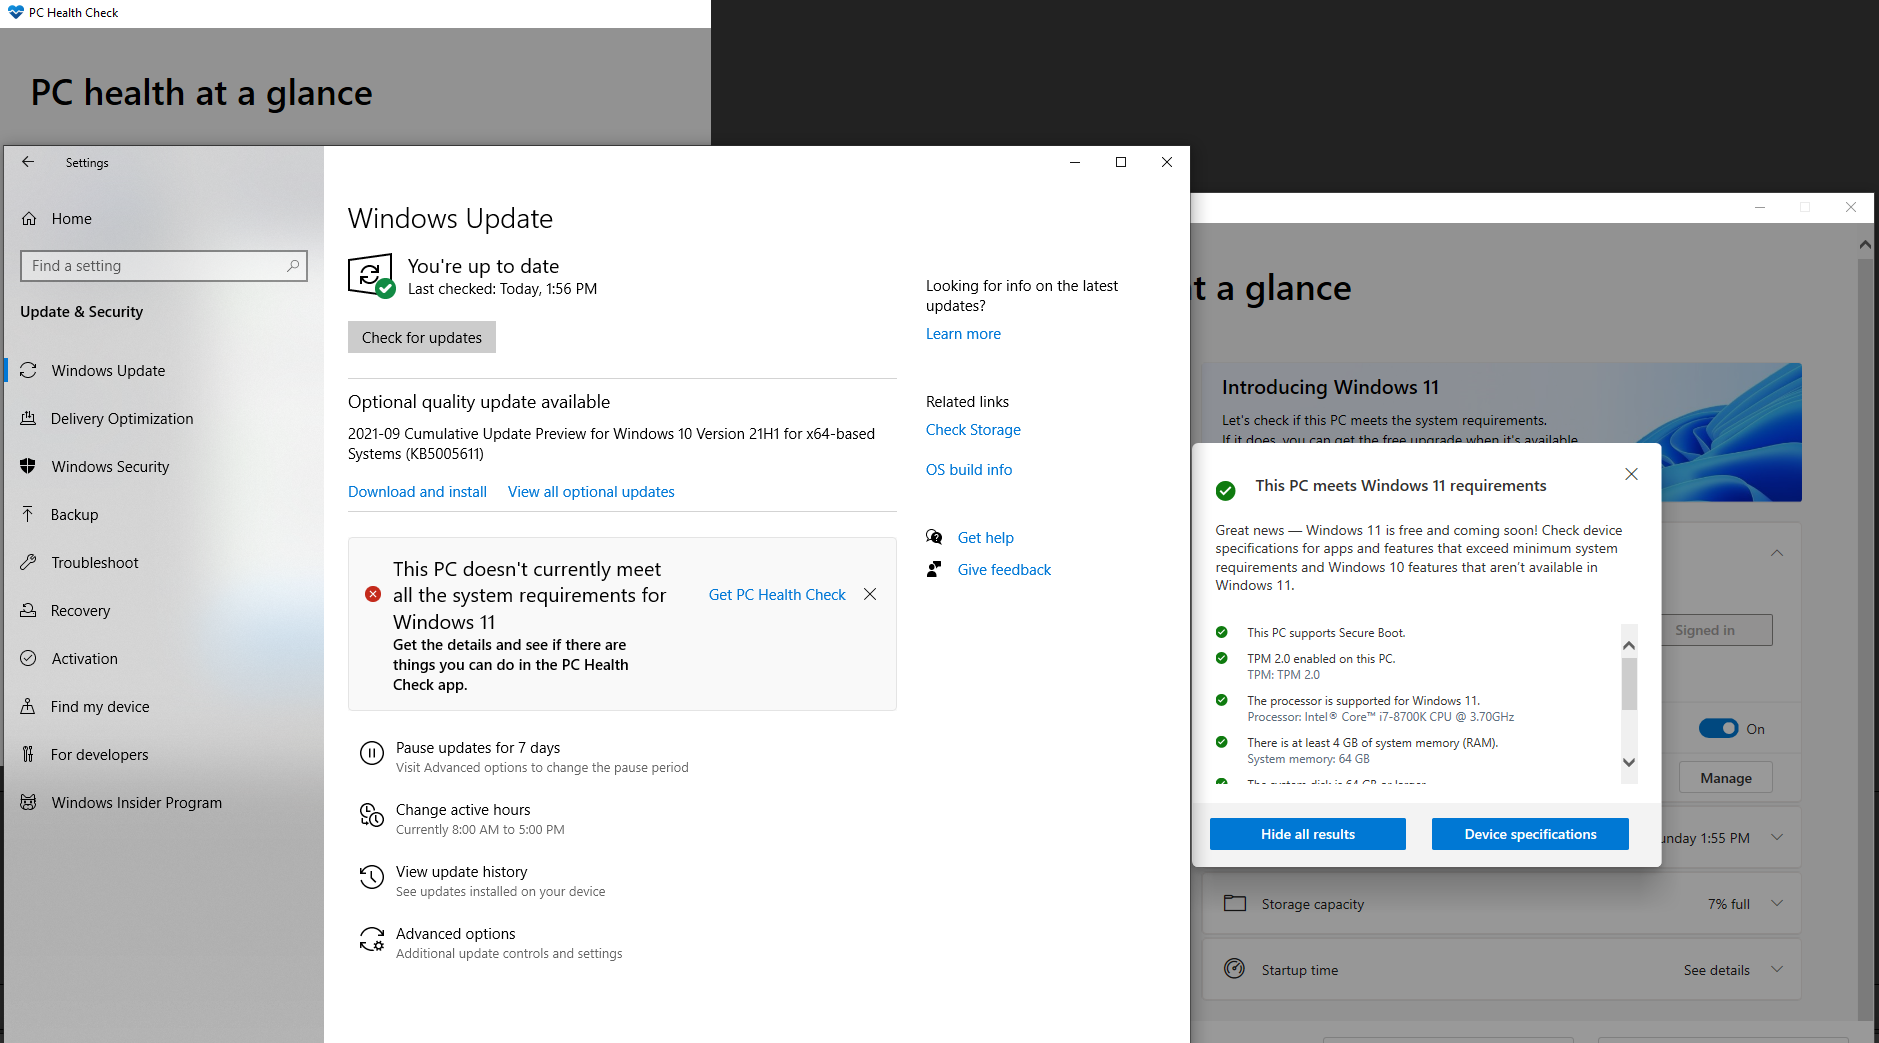Click the Home house icon in Settings

[29, 219]
